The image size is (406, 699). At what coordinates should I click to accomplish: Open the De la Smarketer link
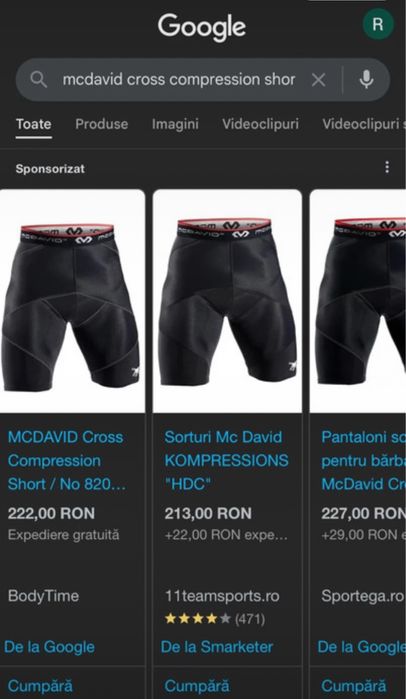217,647
